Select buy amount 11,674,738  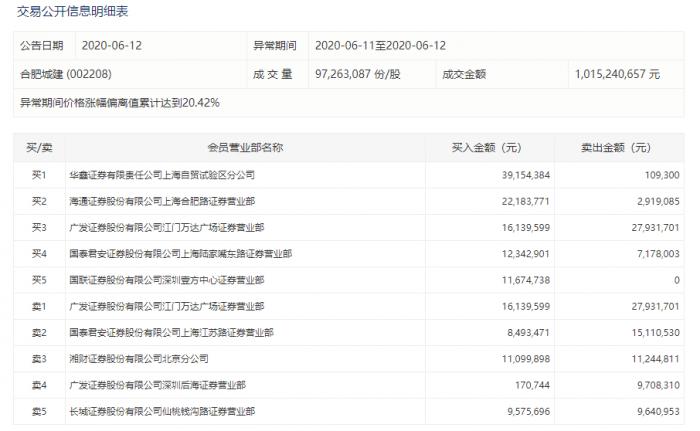tap(525, 280)
